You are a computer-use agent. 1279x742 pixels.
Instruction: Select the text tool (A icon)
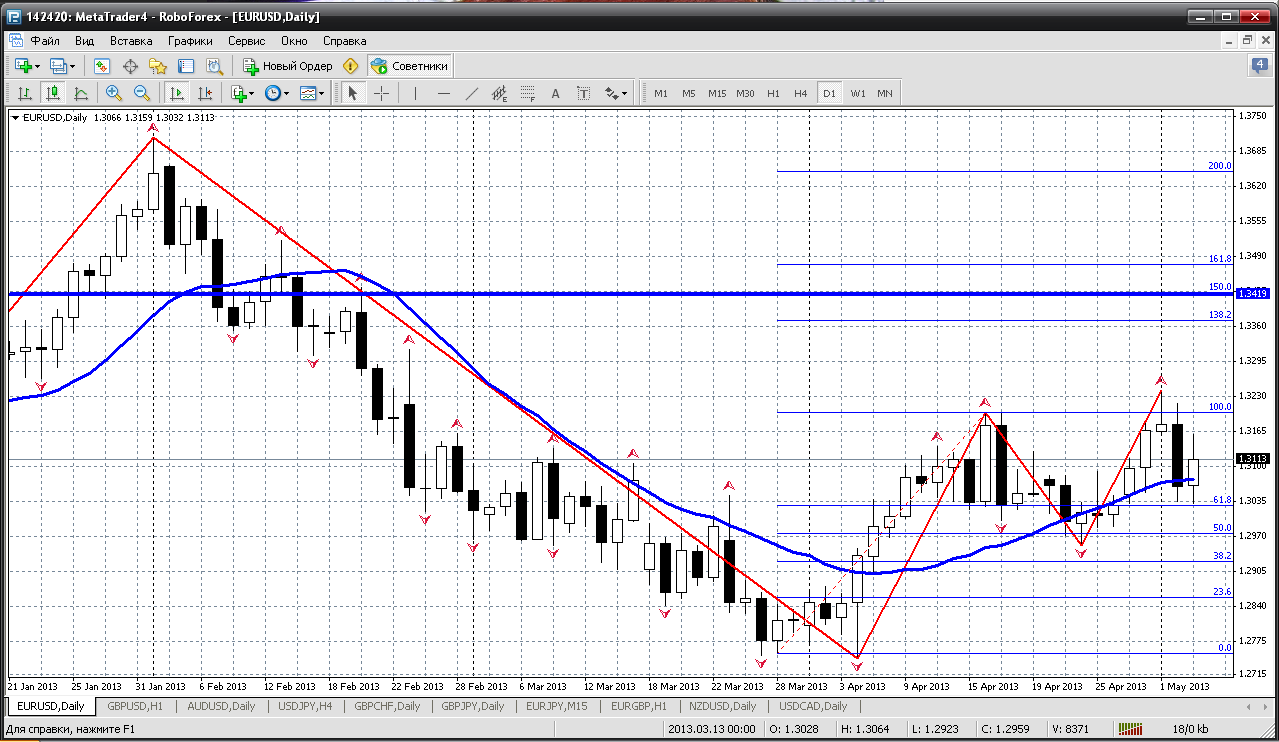click(x=556, y=93)
